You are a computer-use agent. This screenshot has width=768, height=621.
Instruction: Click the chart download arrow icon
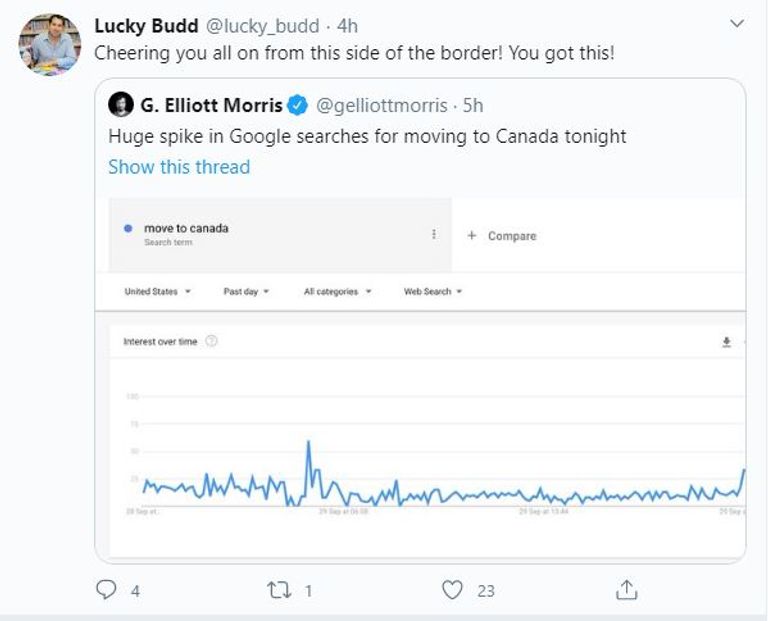(x=727, y=342)
